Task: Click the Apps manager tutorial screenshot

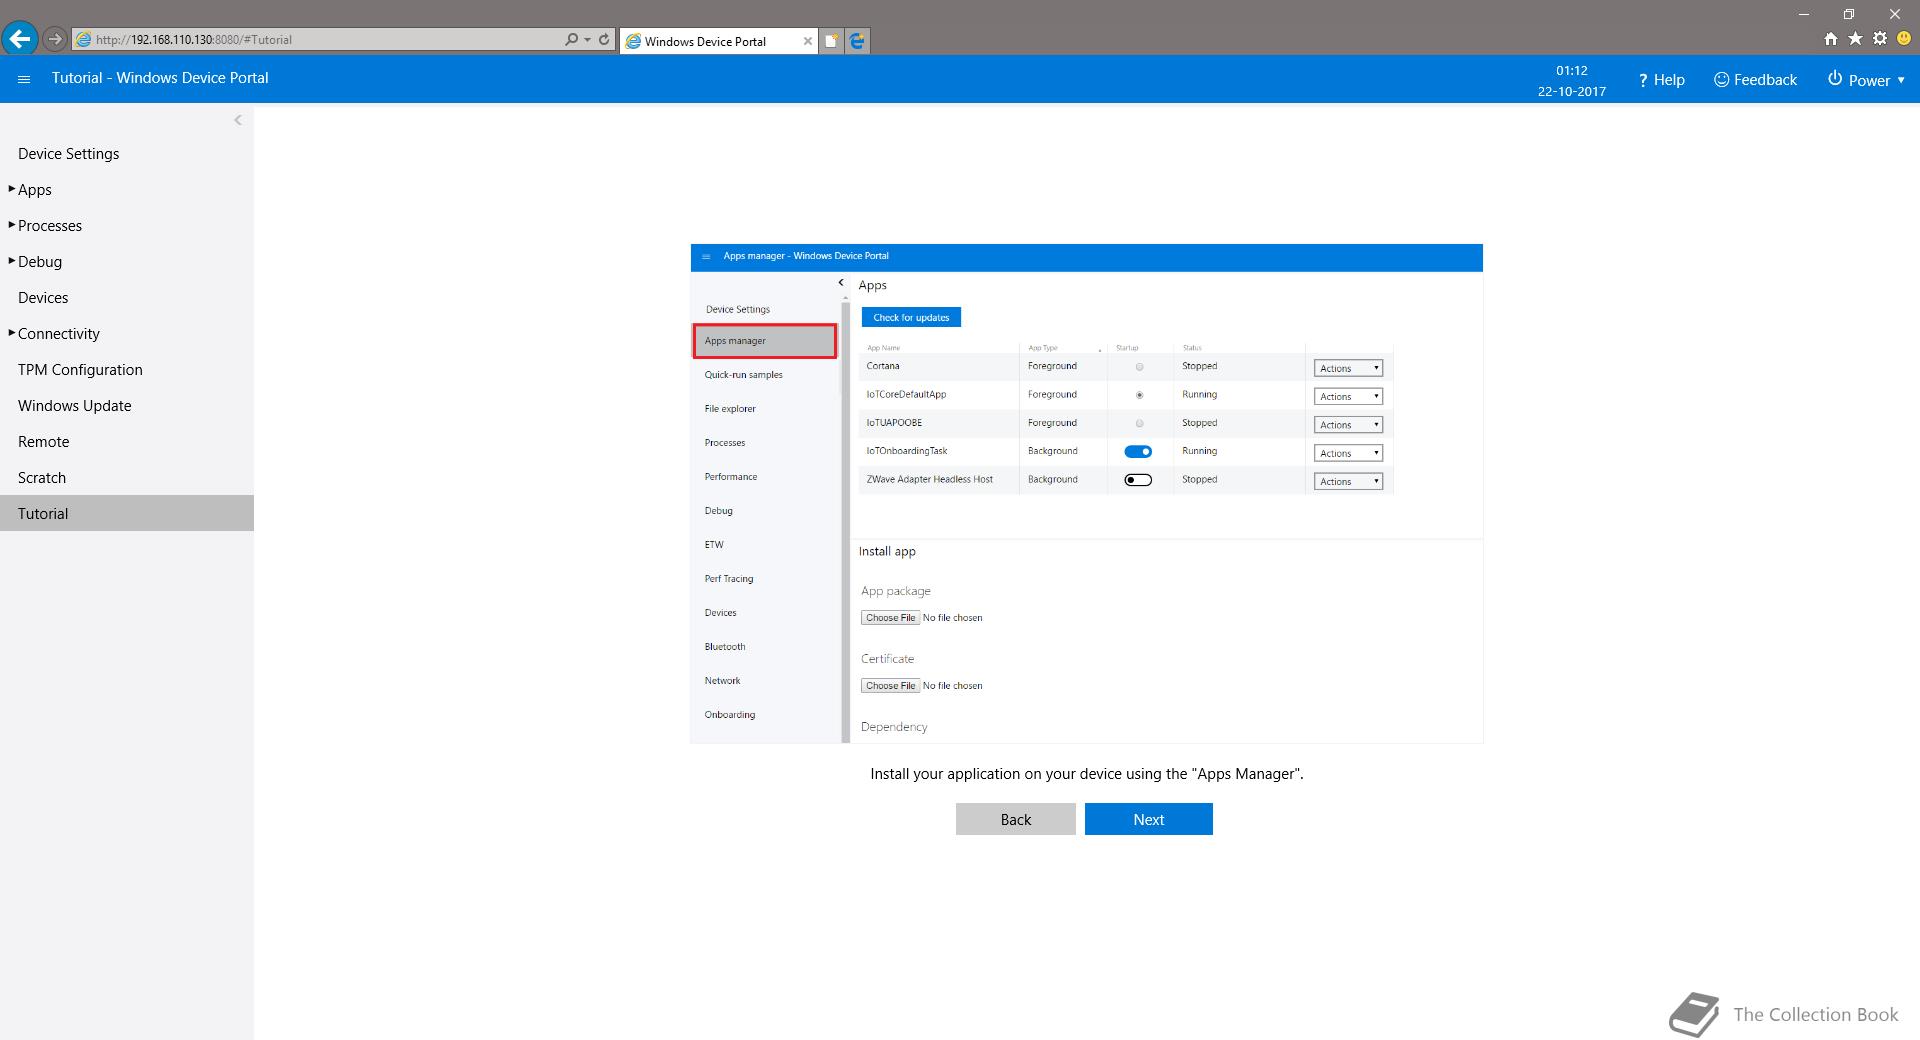Action: tap(1086, 493)
